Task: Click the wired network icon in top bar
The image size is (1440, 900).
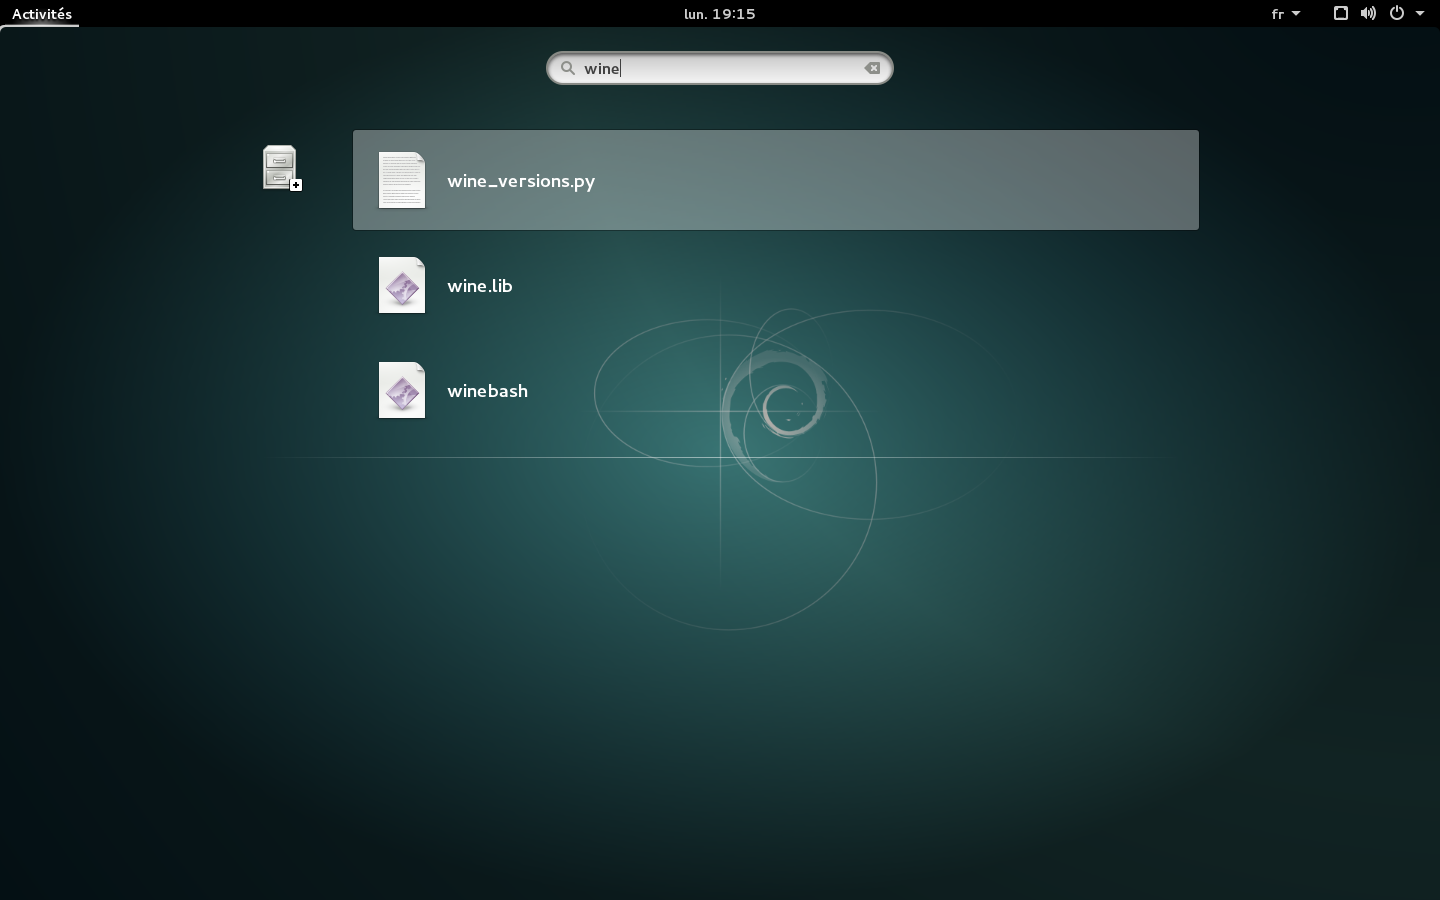Action: pyautogui.click(x=1341, y=13)
